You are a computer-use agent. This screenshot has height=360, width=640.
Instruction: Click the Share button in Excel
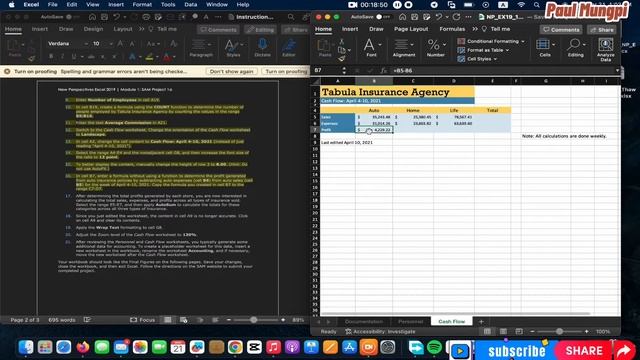(602, 30)
